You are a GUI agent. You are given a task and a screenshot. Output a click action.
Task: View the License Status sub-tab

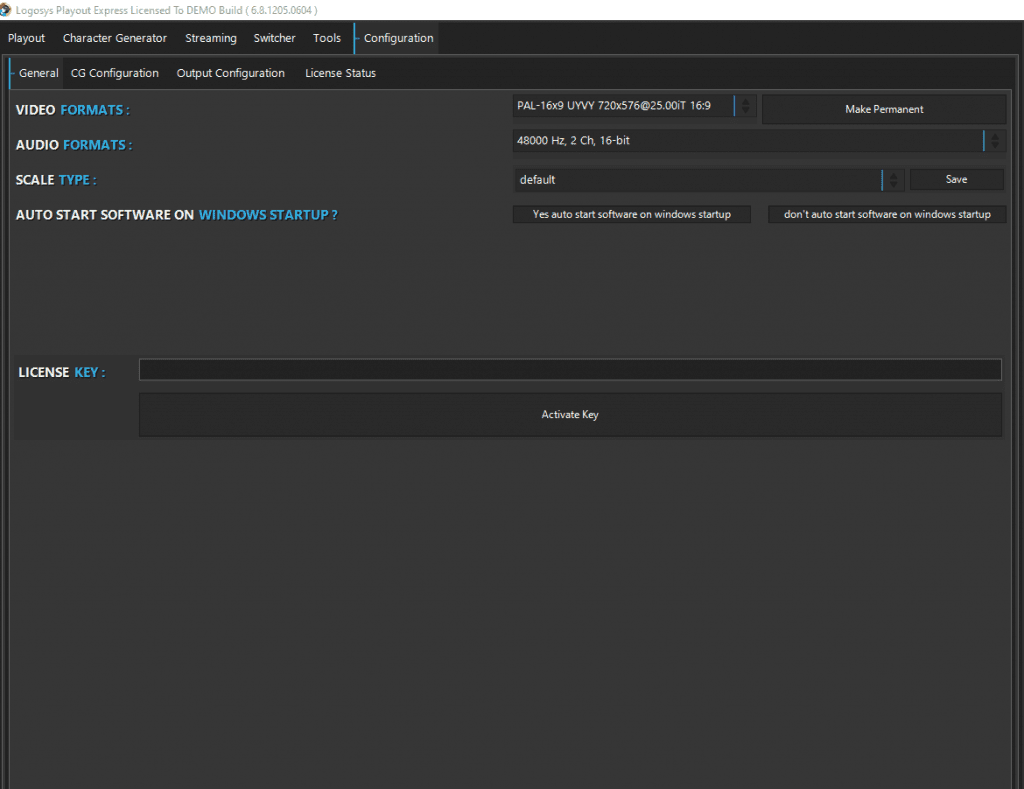tap(341, 74)
